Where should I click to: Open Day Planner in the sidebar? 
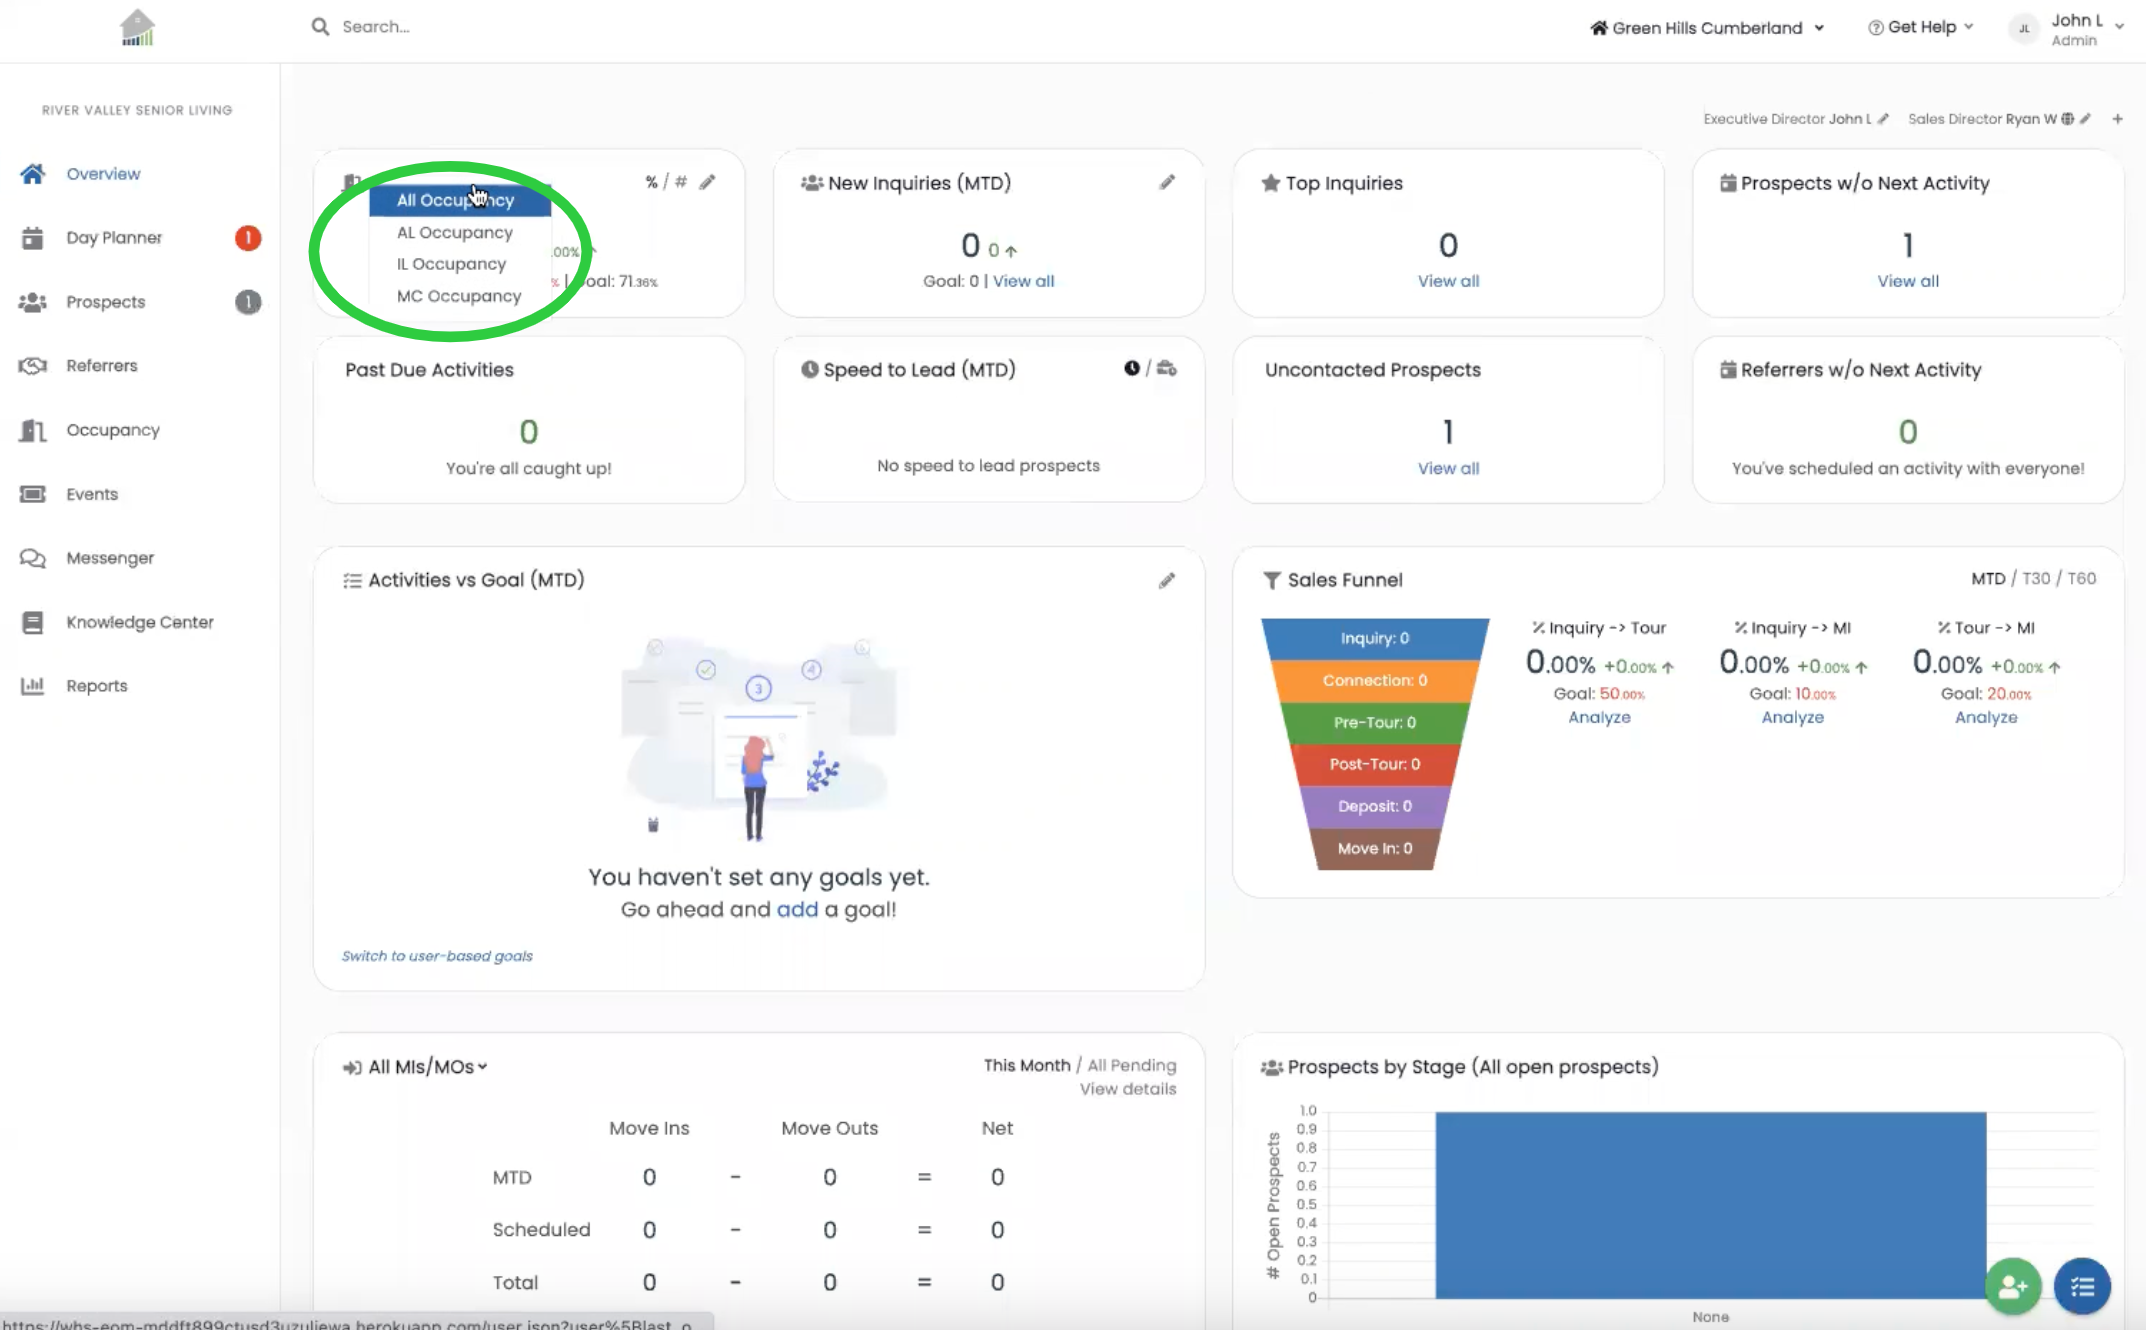coord(114,238)
